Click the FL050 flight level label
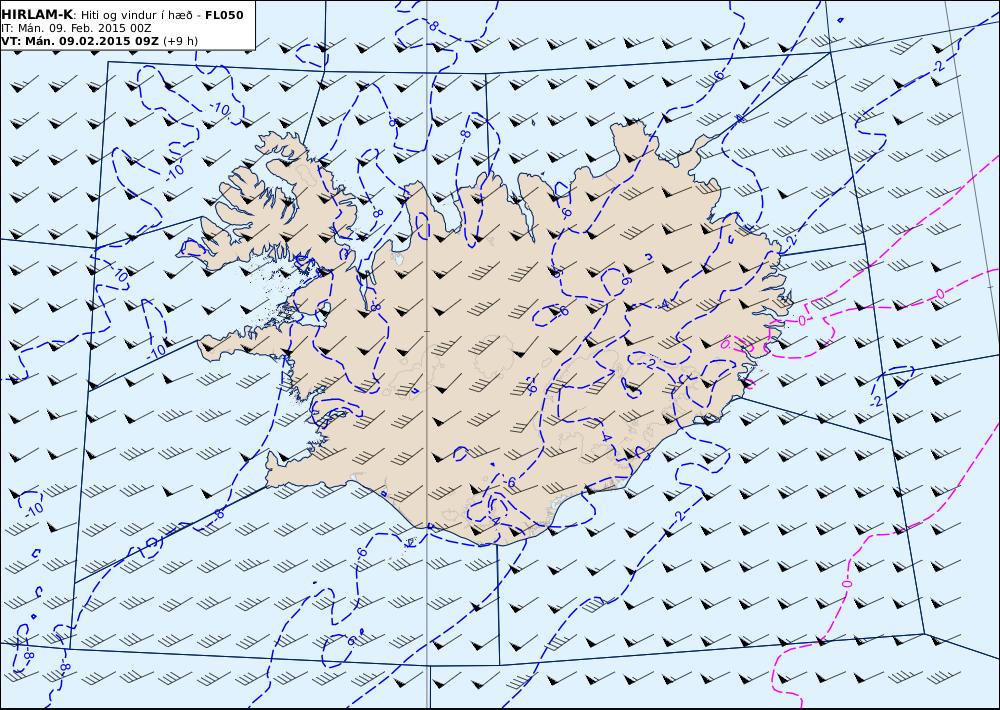The image size is (1000, 710). (224, 15)
